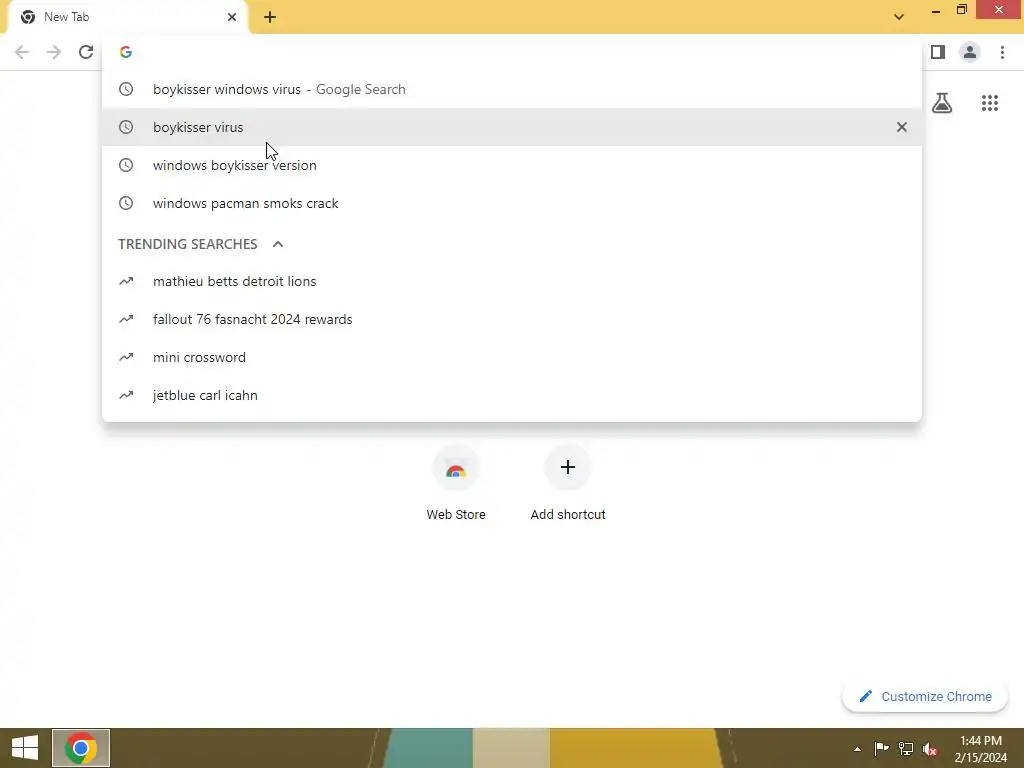Open the tab search dropdown arrow
This screenshot has width=1024, height=768.
[x=899, y=17]
